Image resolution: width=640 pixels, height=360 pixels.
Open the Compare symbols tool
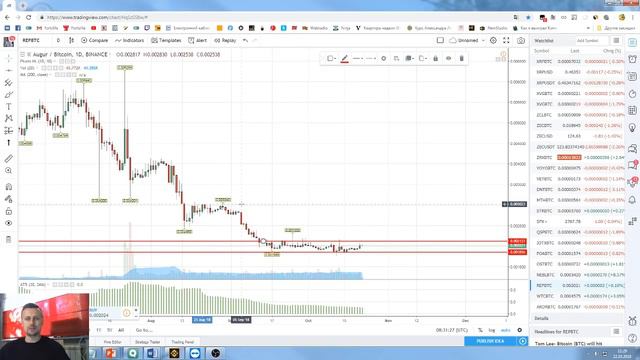tap(94, 40)
